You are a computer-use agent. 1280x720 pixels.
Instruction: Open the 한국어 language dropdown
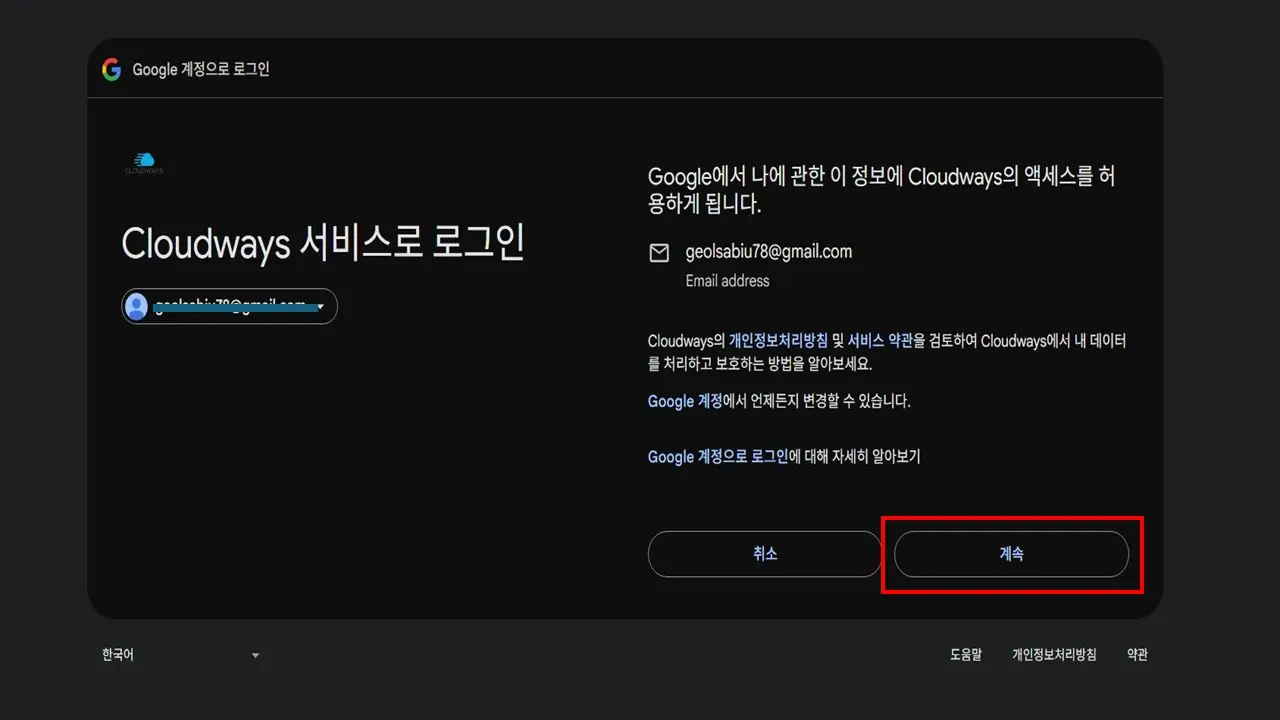[x=181, y=655]
